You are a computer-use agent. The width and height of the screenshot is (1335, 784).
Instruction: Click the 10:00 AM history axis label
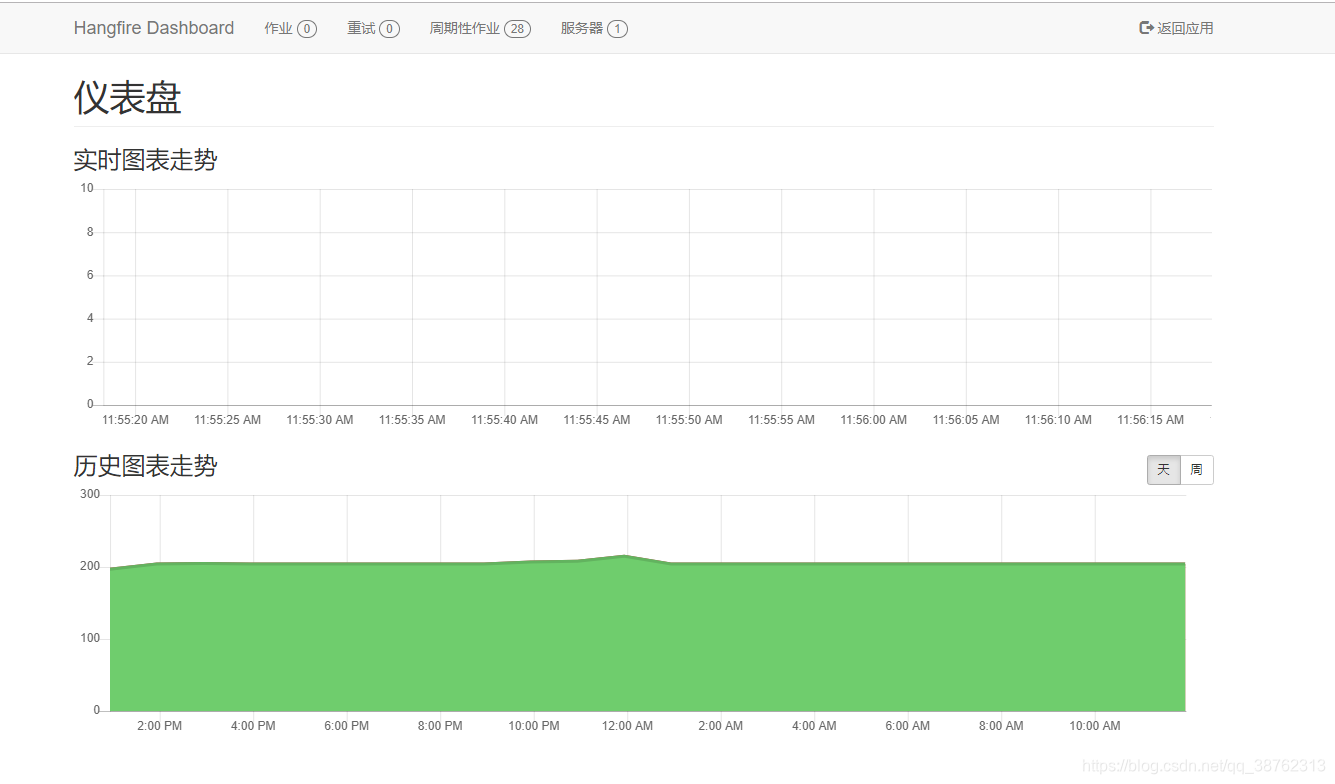click(1095, 726)
